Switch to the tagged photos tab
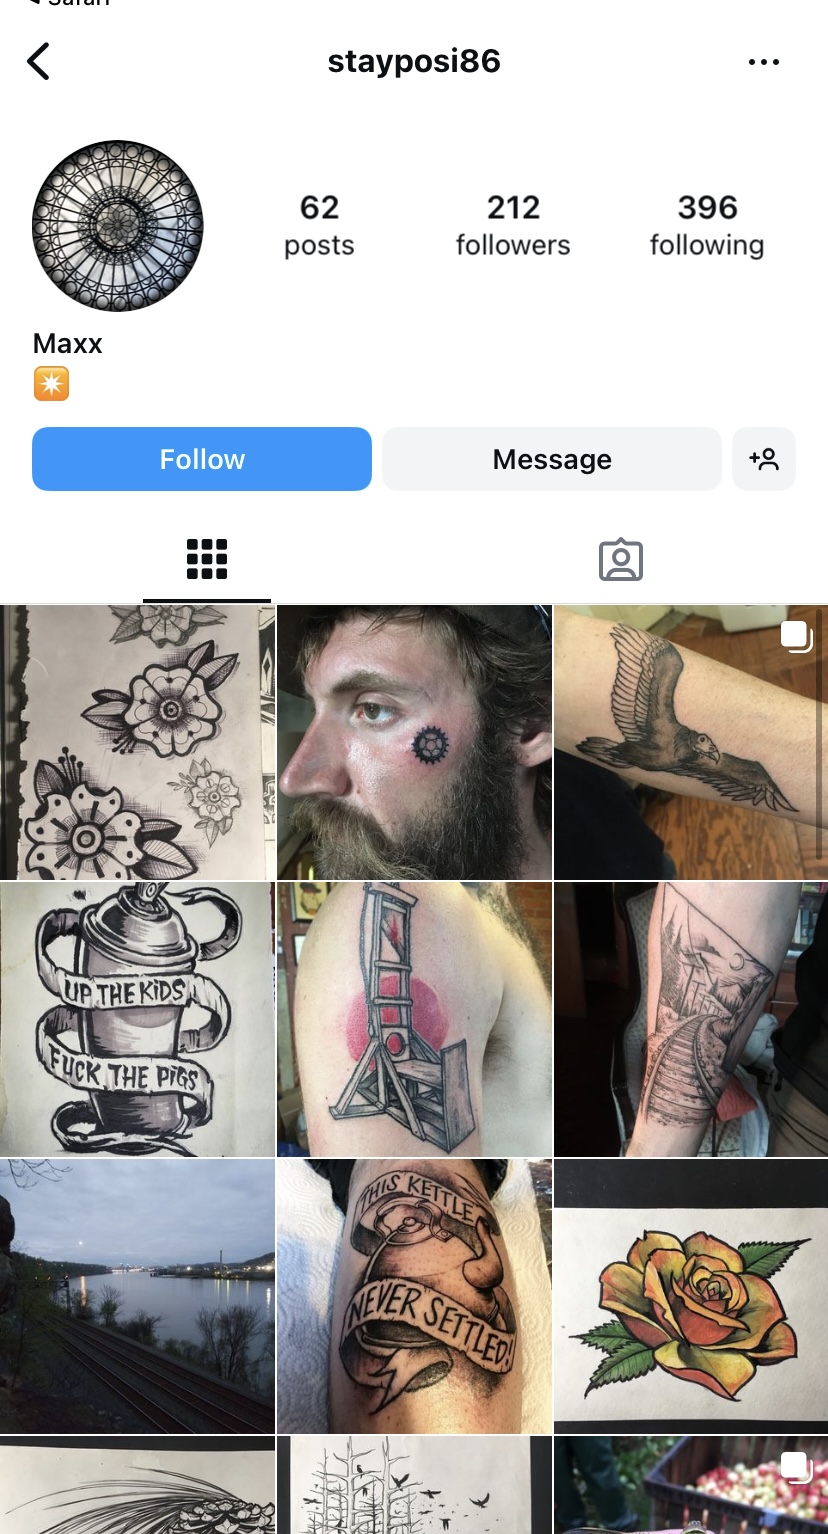Screen dimensions: 828x1534 pos(621,560)
